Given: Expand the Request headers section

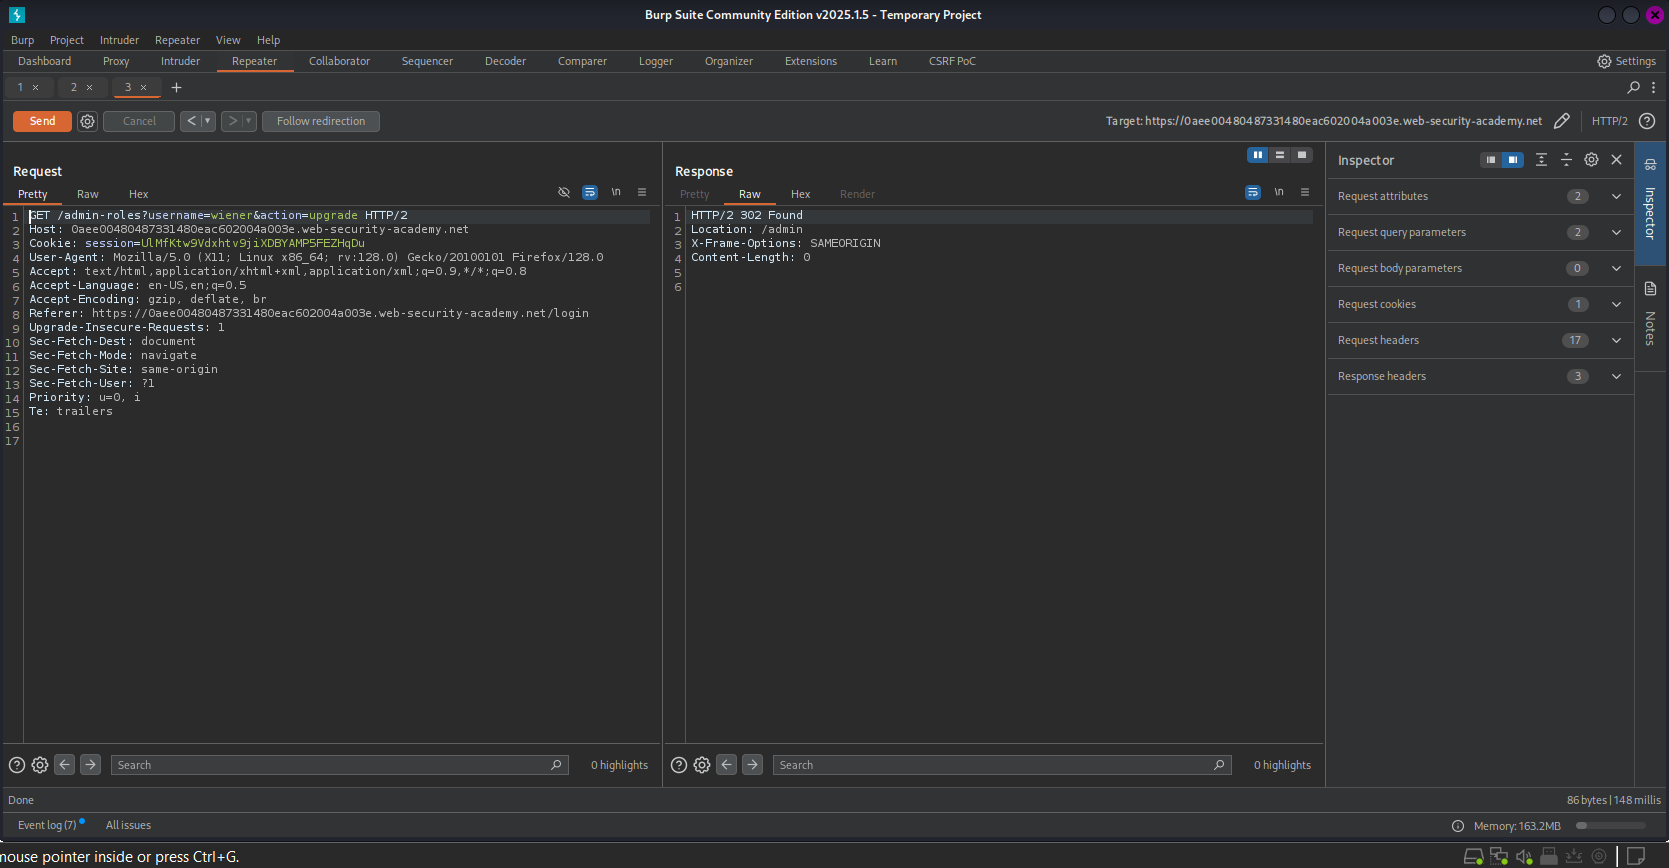Looking at the screenshot, I should point(1615,340).
